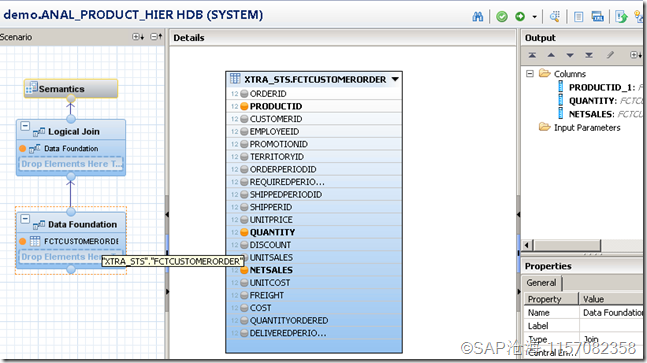Select TERRITORYID column text

point(276,157)
